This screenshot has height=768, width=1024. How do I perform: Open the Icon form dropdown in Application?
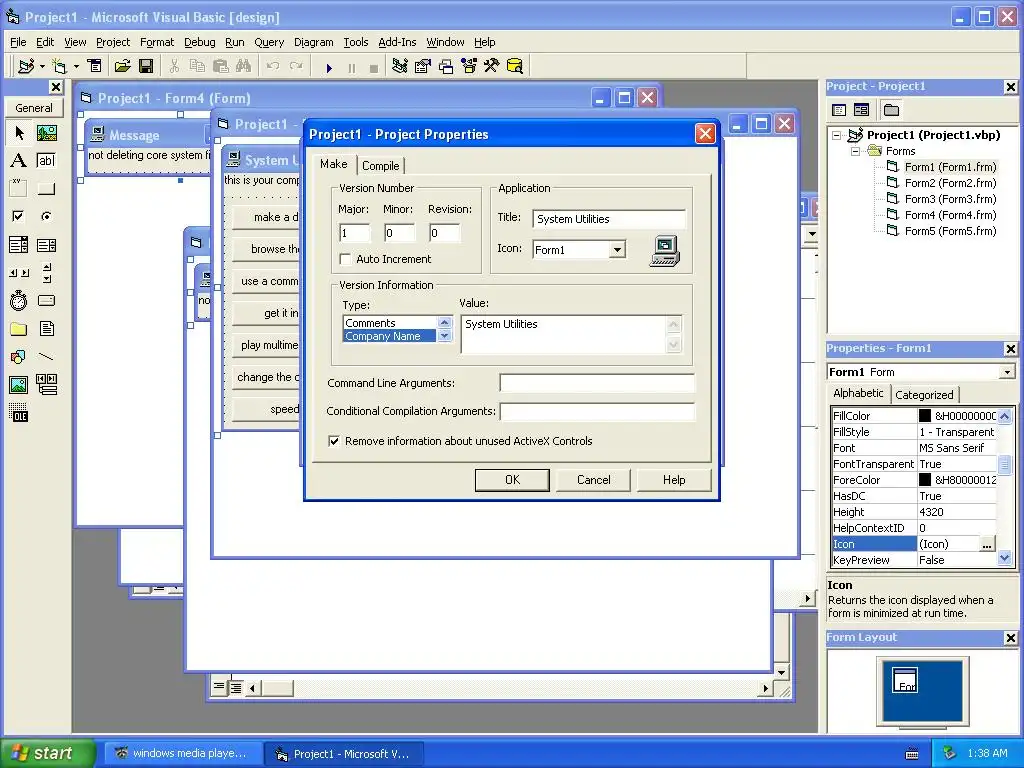pyautogui.click(x=616, y=249)
